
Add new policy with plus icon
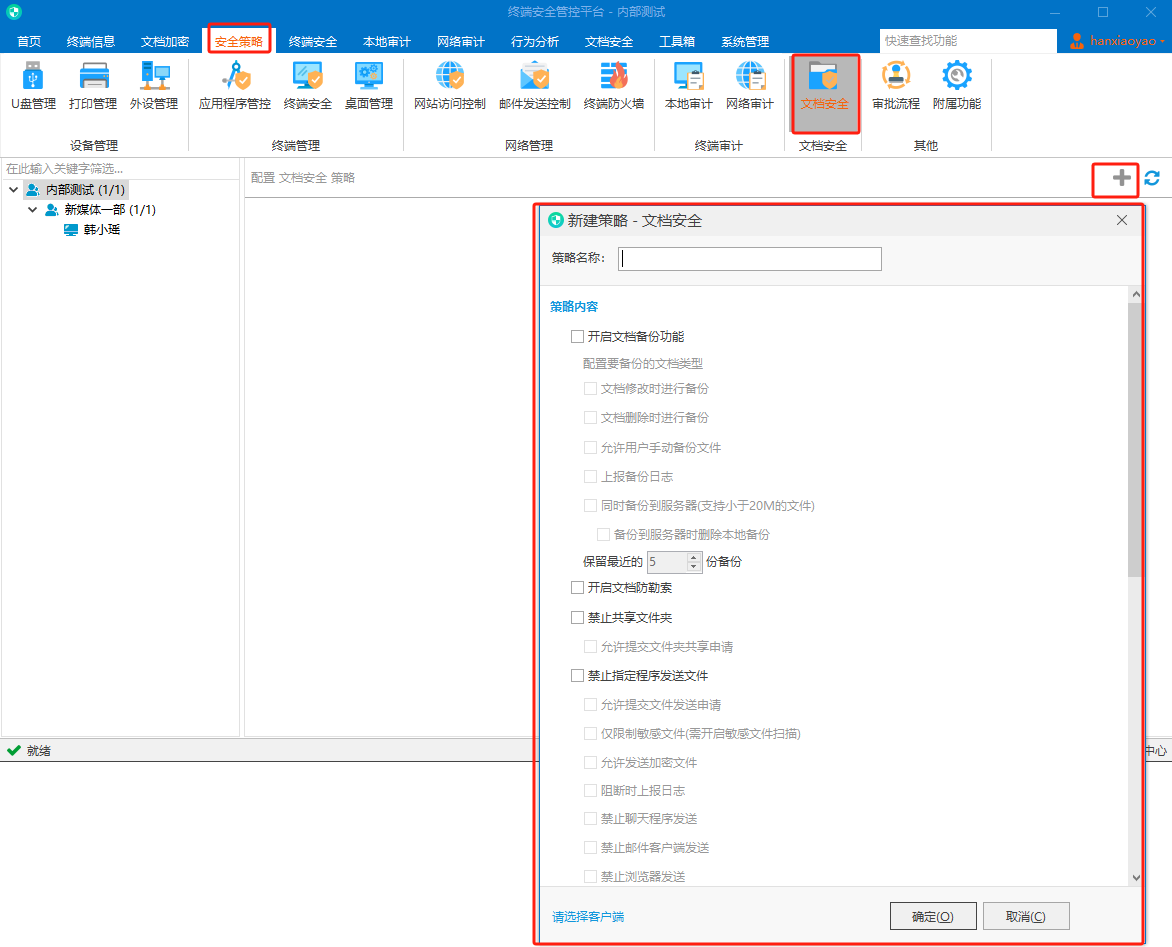click(x=1121, y=178)
